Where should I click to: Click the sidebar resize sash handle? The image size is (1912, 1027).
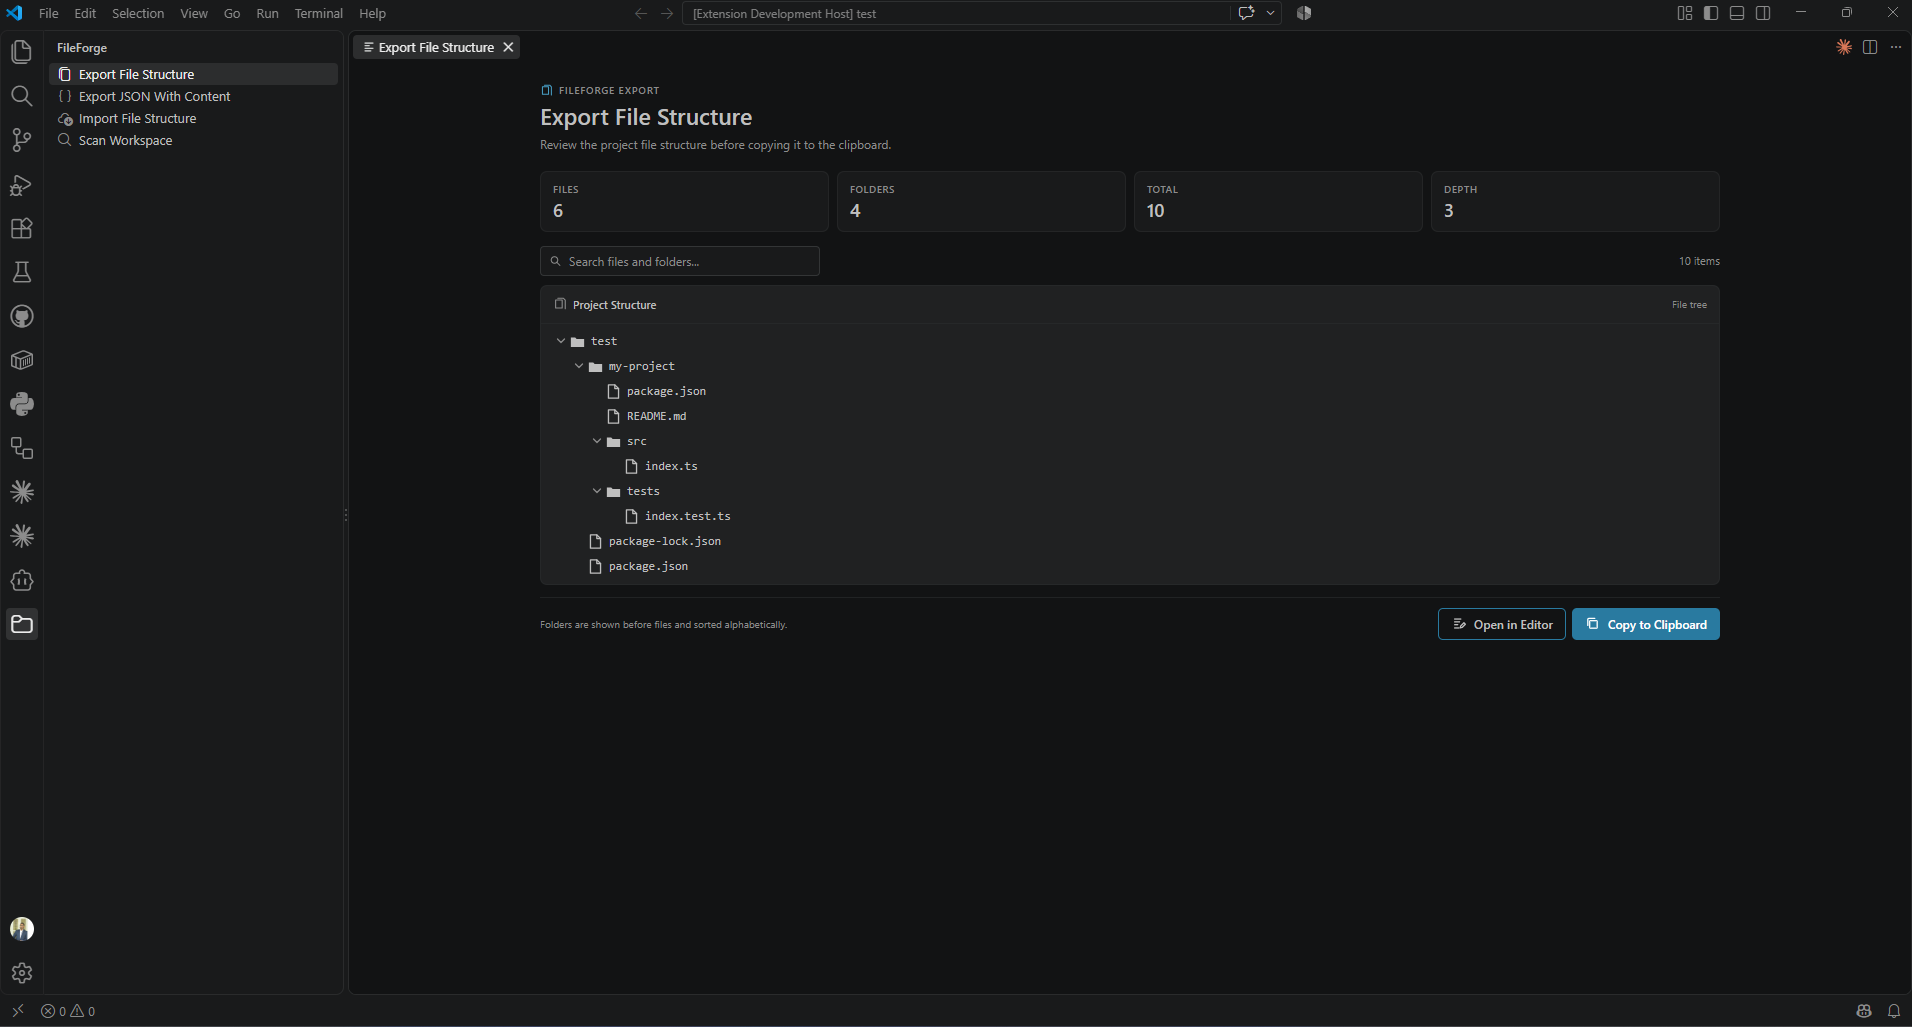click(346, 515)
